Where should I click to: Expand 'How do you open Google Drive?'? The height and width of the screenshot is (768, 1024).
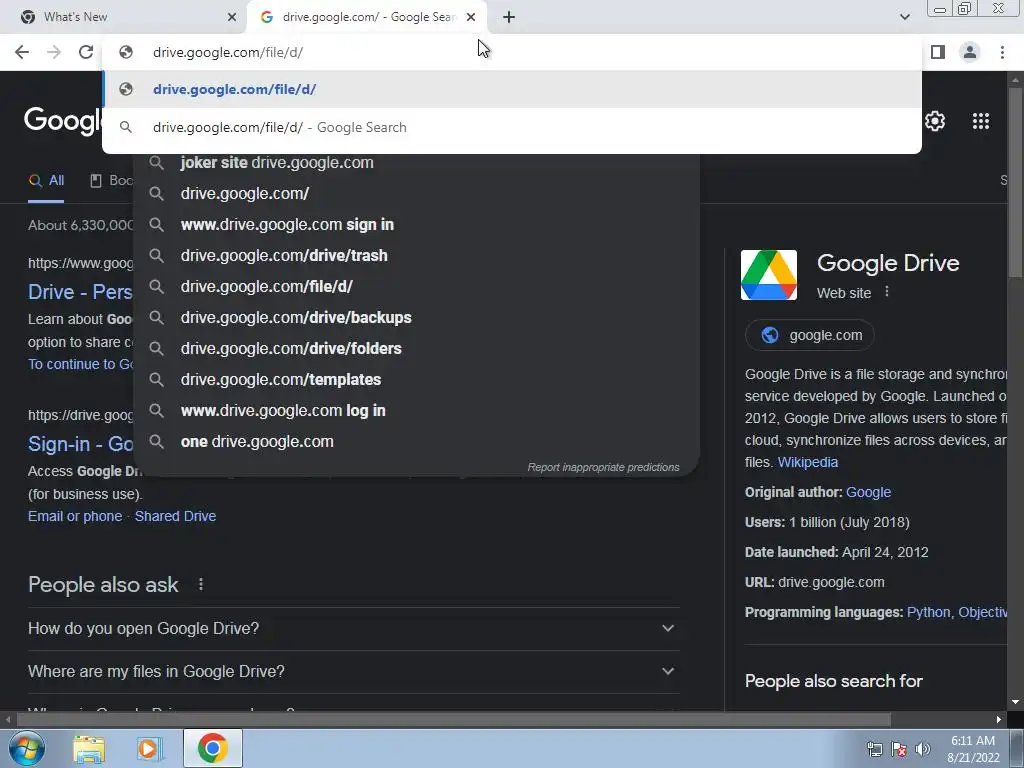point(354,628)
